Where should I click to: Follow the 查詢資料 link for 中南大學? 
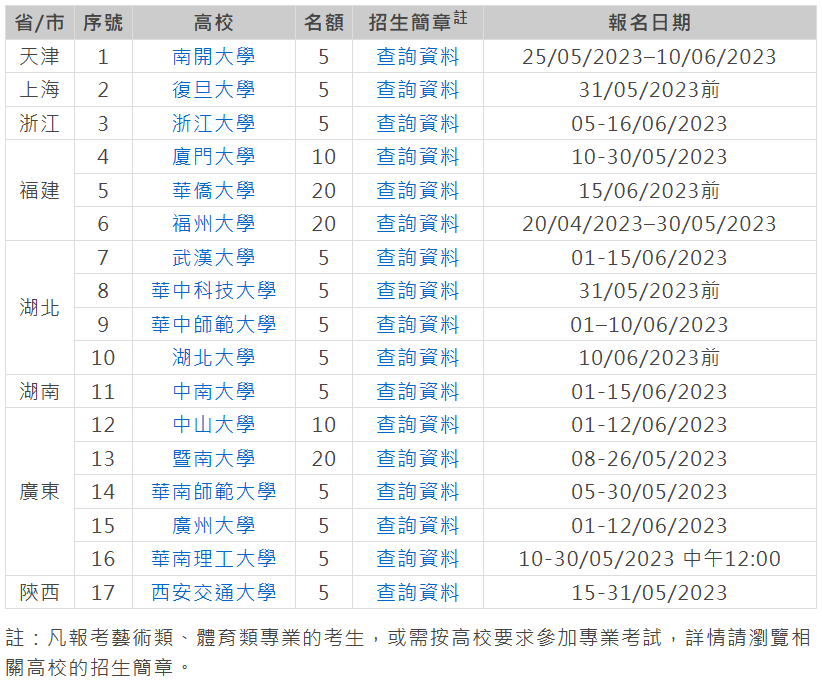tap(418, 392)
